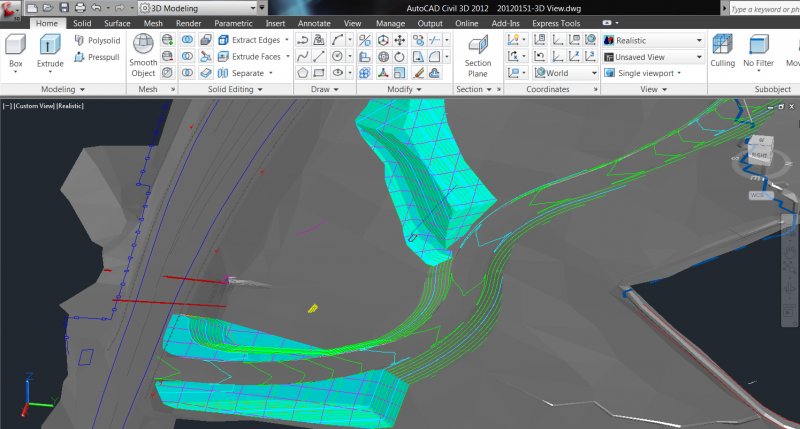
Task: Click the Plot printer icon
Action: 80,7
